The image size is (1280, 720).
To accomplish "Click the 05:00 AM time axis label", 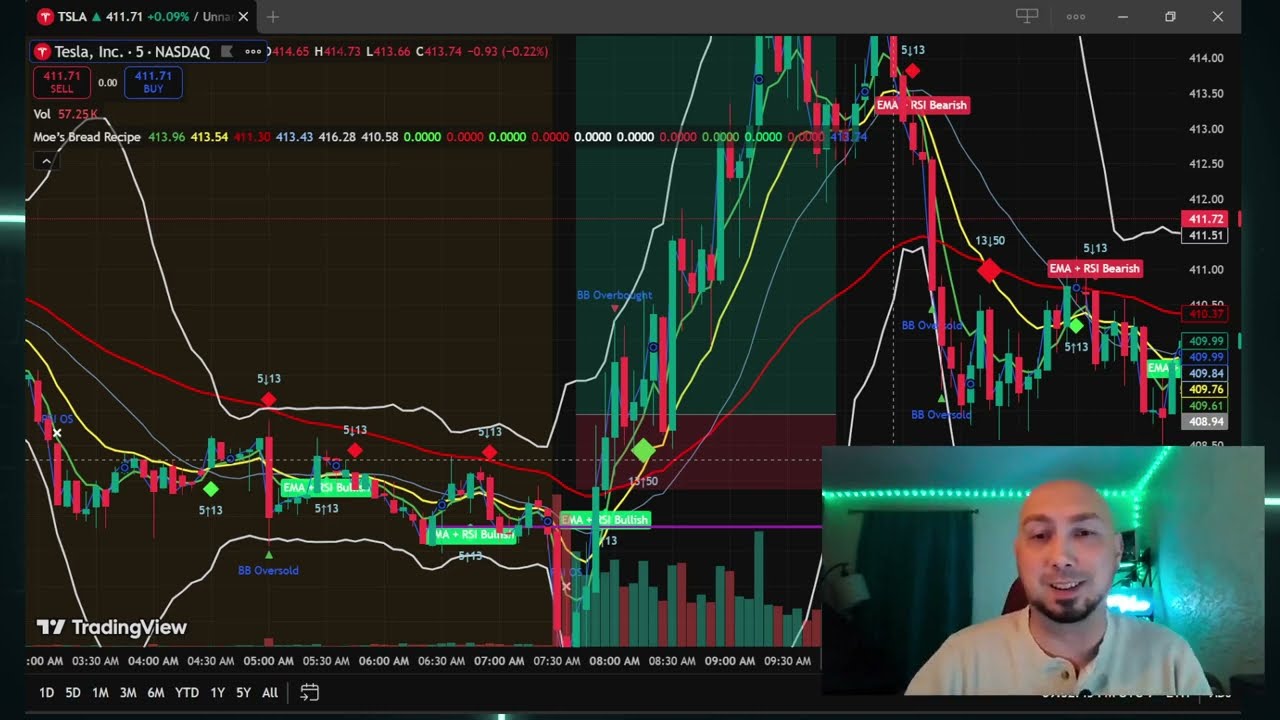I will [x=268, y=661].
